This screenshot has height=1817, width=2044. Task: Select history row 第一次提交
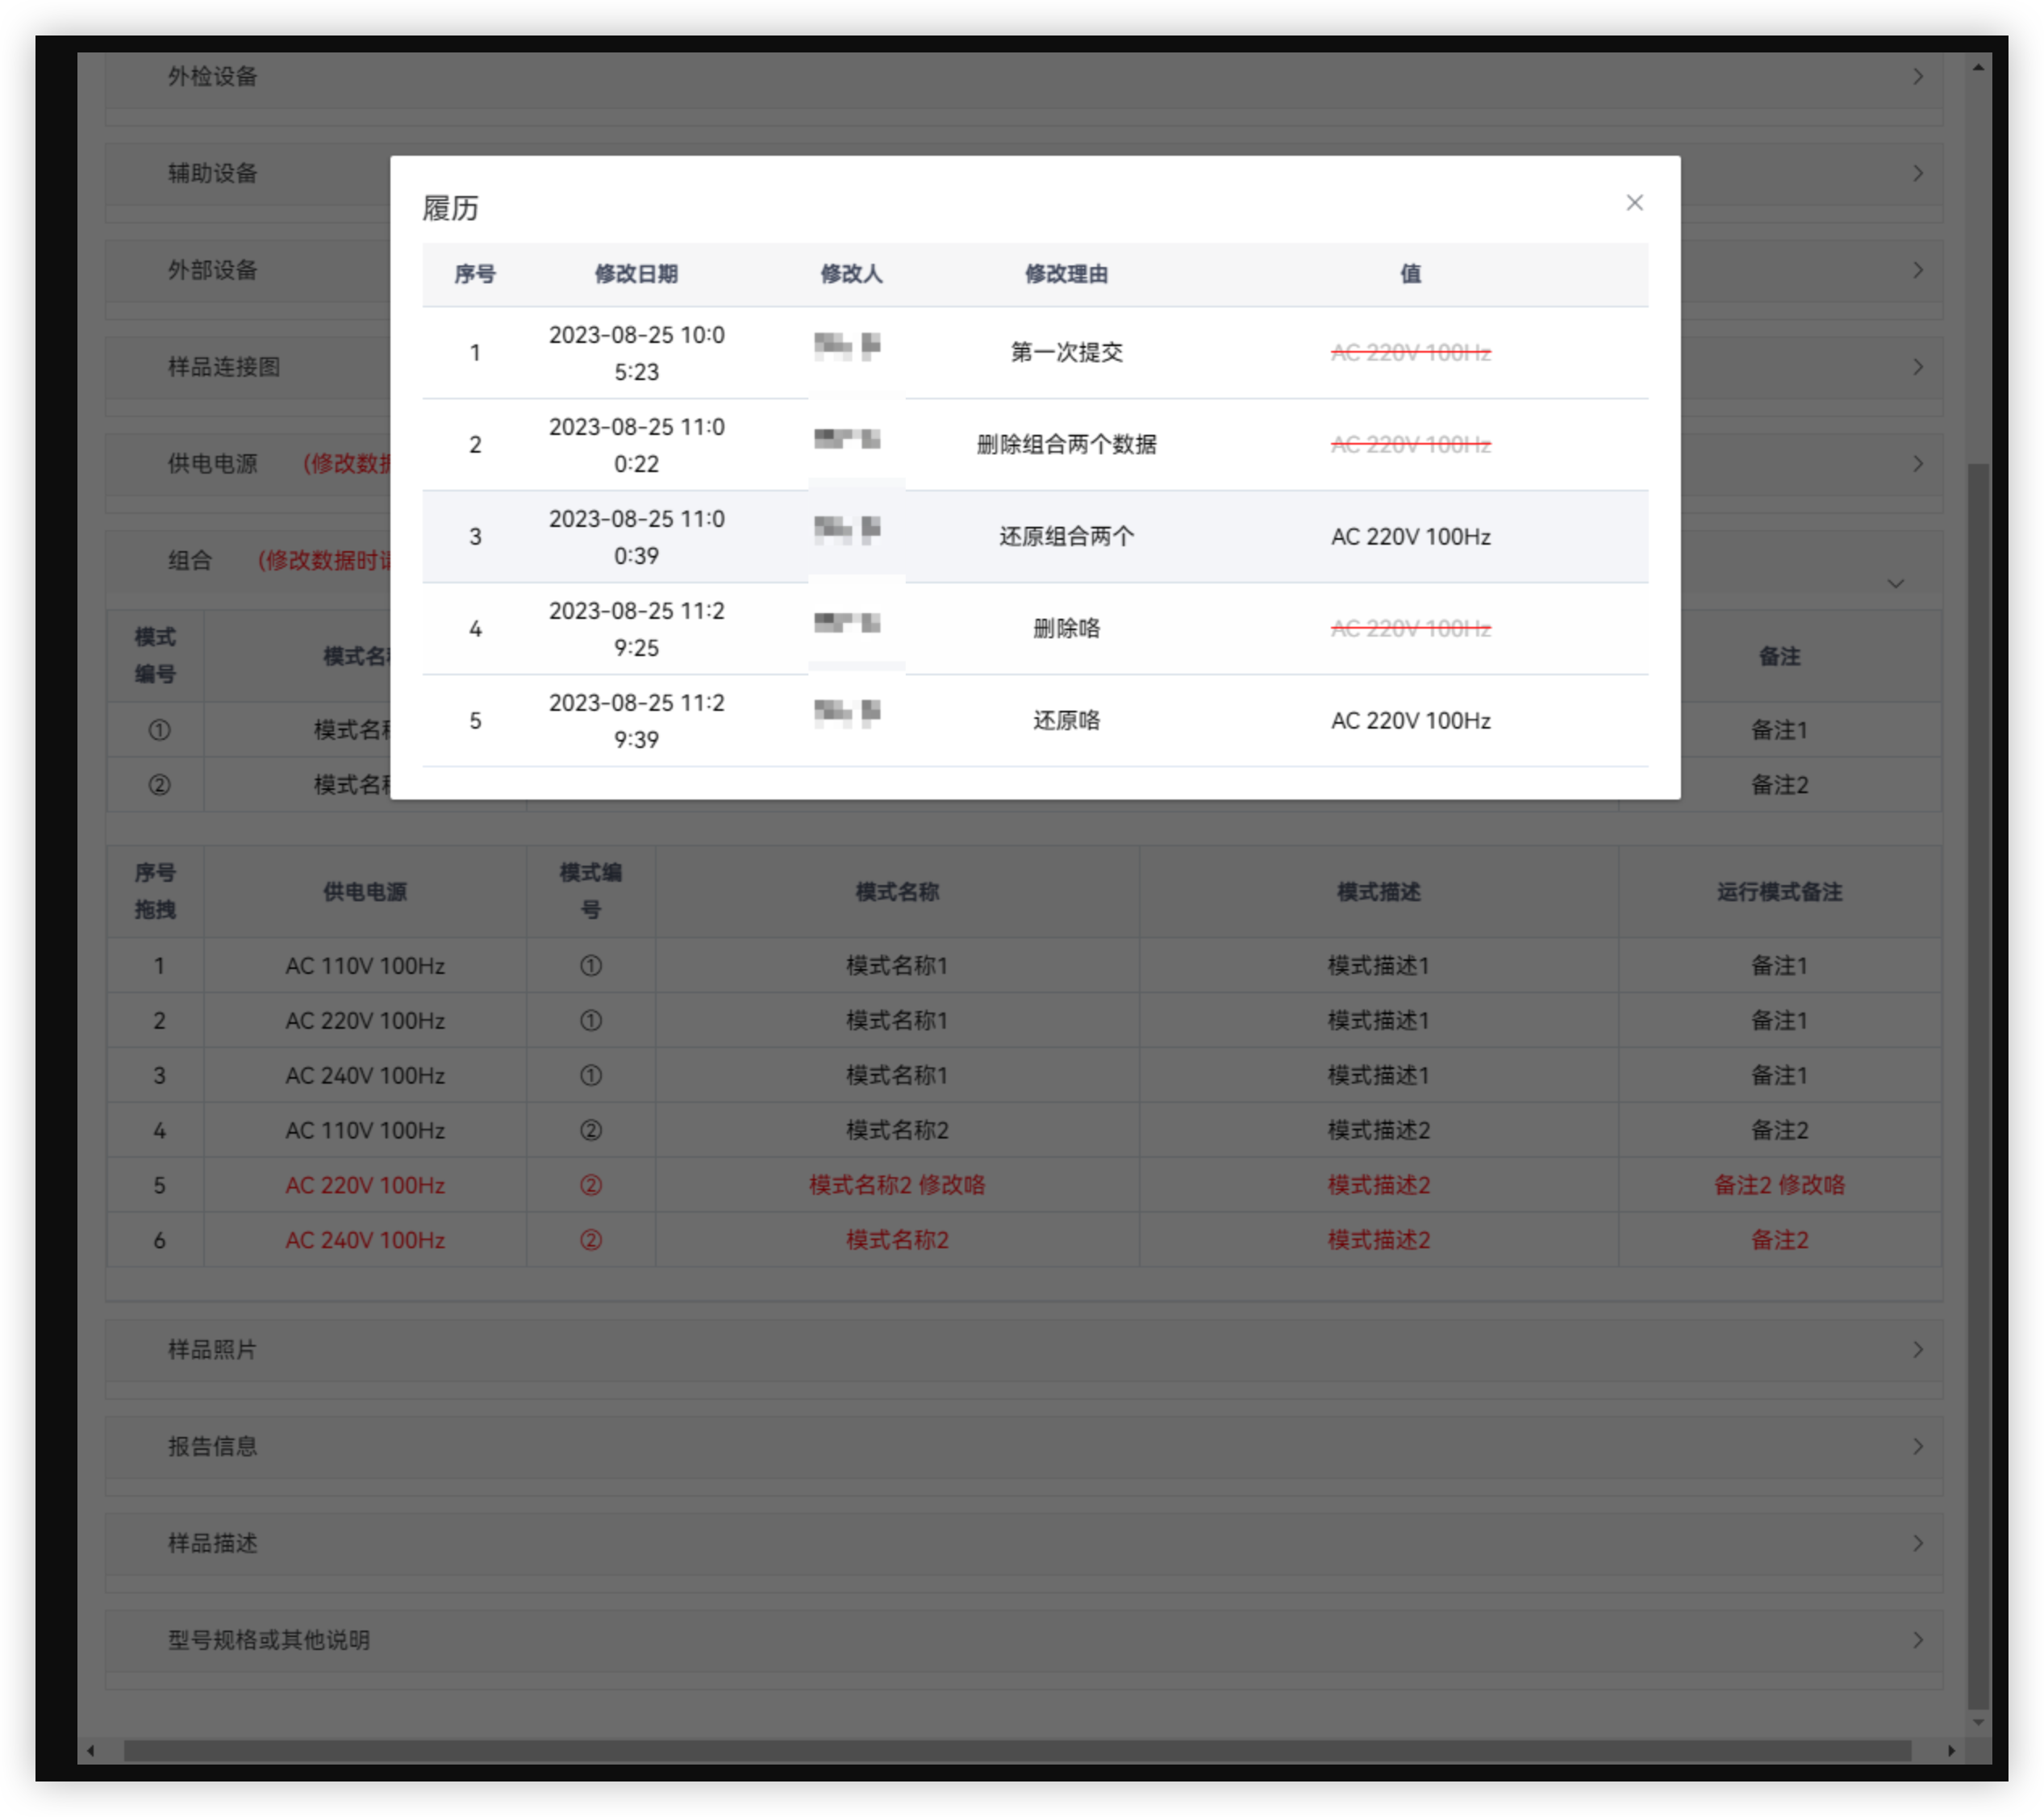(1066, 353)
